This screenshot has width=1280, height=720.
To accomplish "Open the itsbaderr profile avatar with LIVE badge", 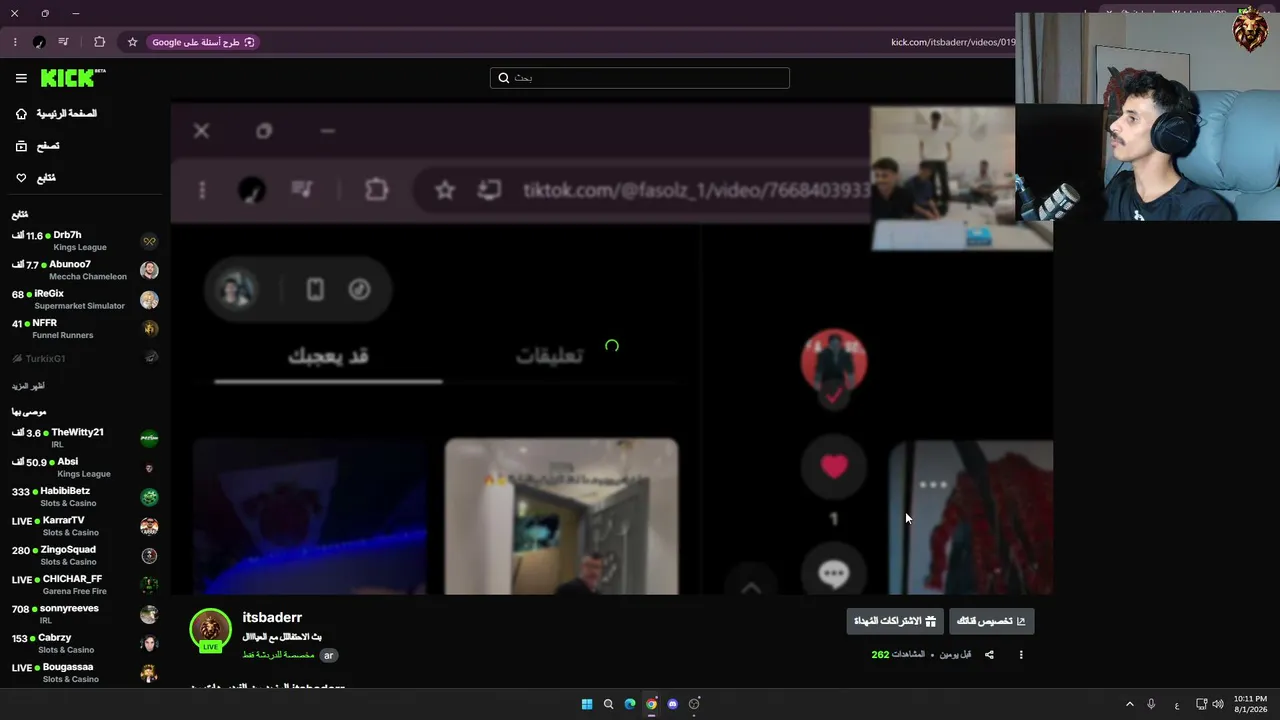I will (x=210, y=630).
